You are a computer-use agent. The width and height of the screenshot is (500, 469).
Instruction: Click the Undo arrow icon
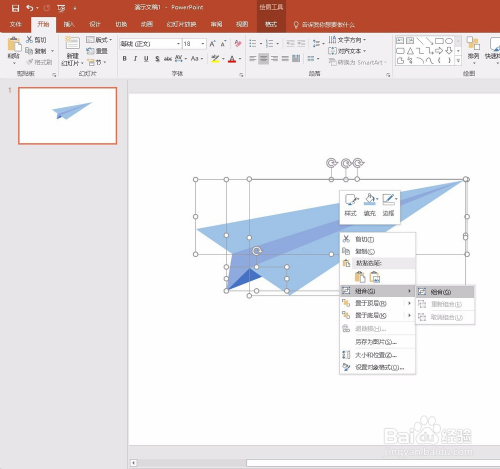(30, 8)
